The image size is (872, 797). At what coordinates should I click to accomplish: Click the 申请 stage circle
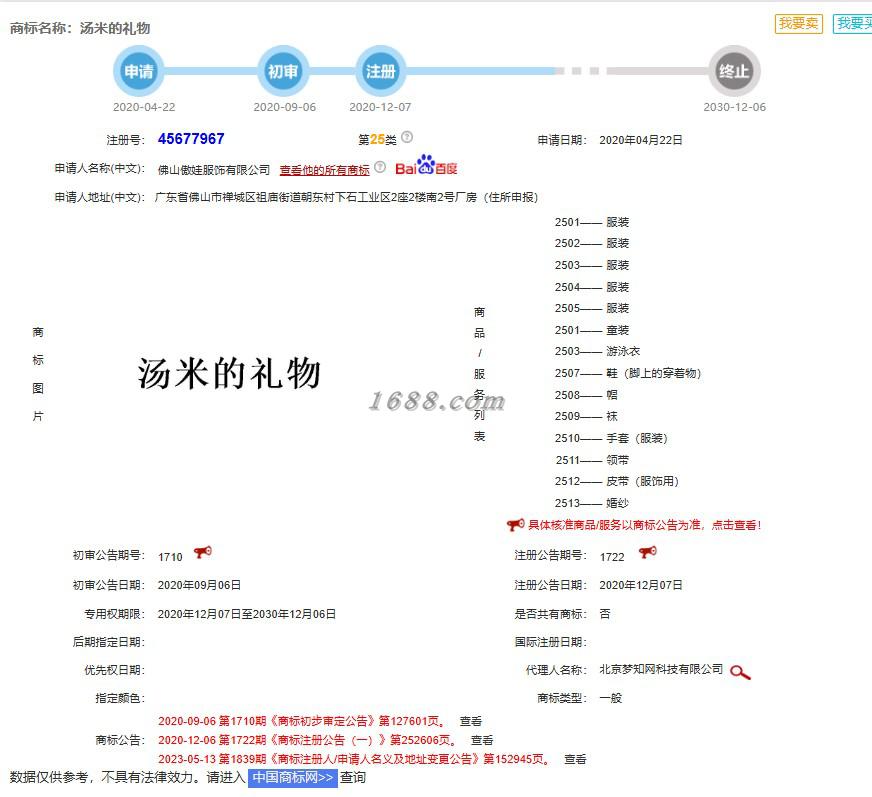pyautogui.click(x=138, y=71)
